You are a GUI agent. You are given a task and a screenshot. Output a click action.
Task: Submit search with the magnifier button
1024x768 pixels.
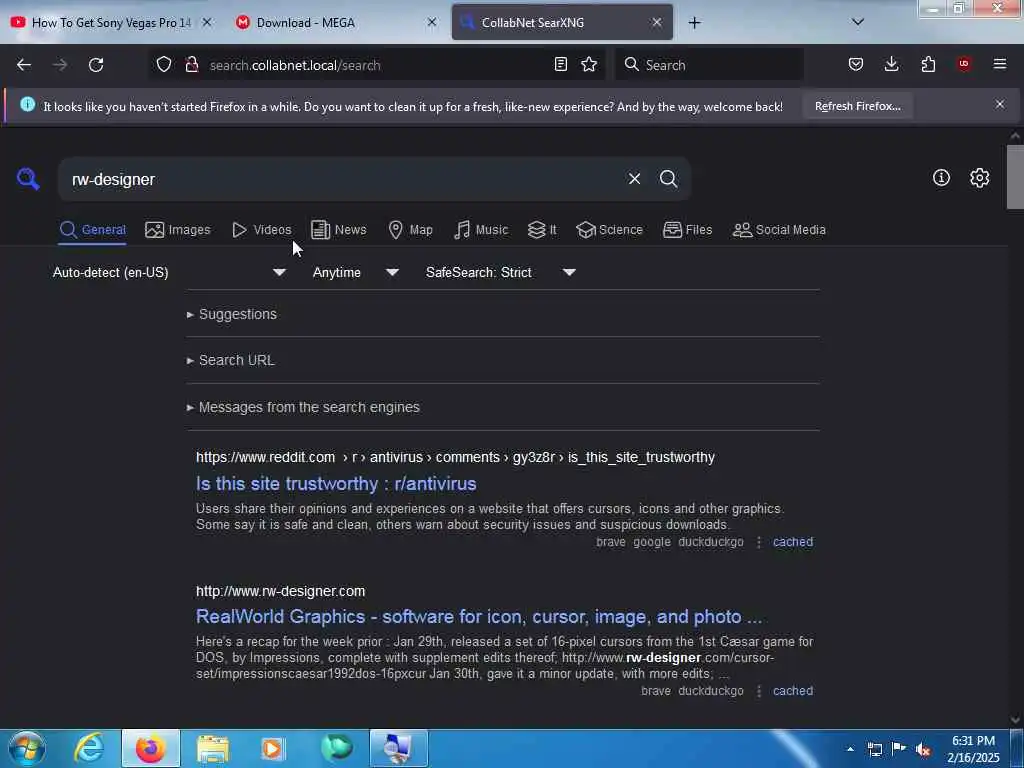tap(668, 178)
